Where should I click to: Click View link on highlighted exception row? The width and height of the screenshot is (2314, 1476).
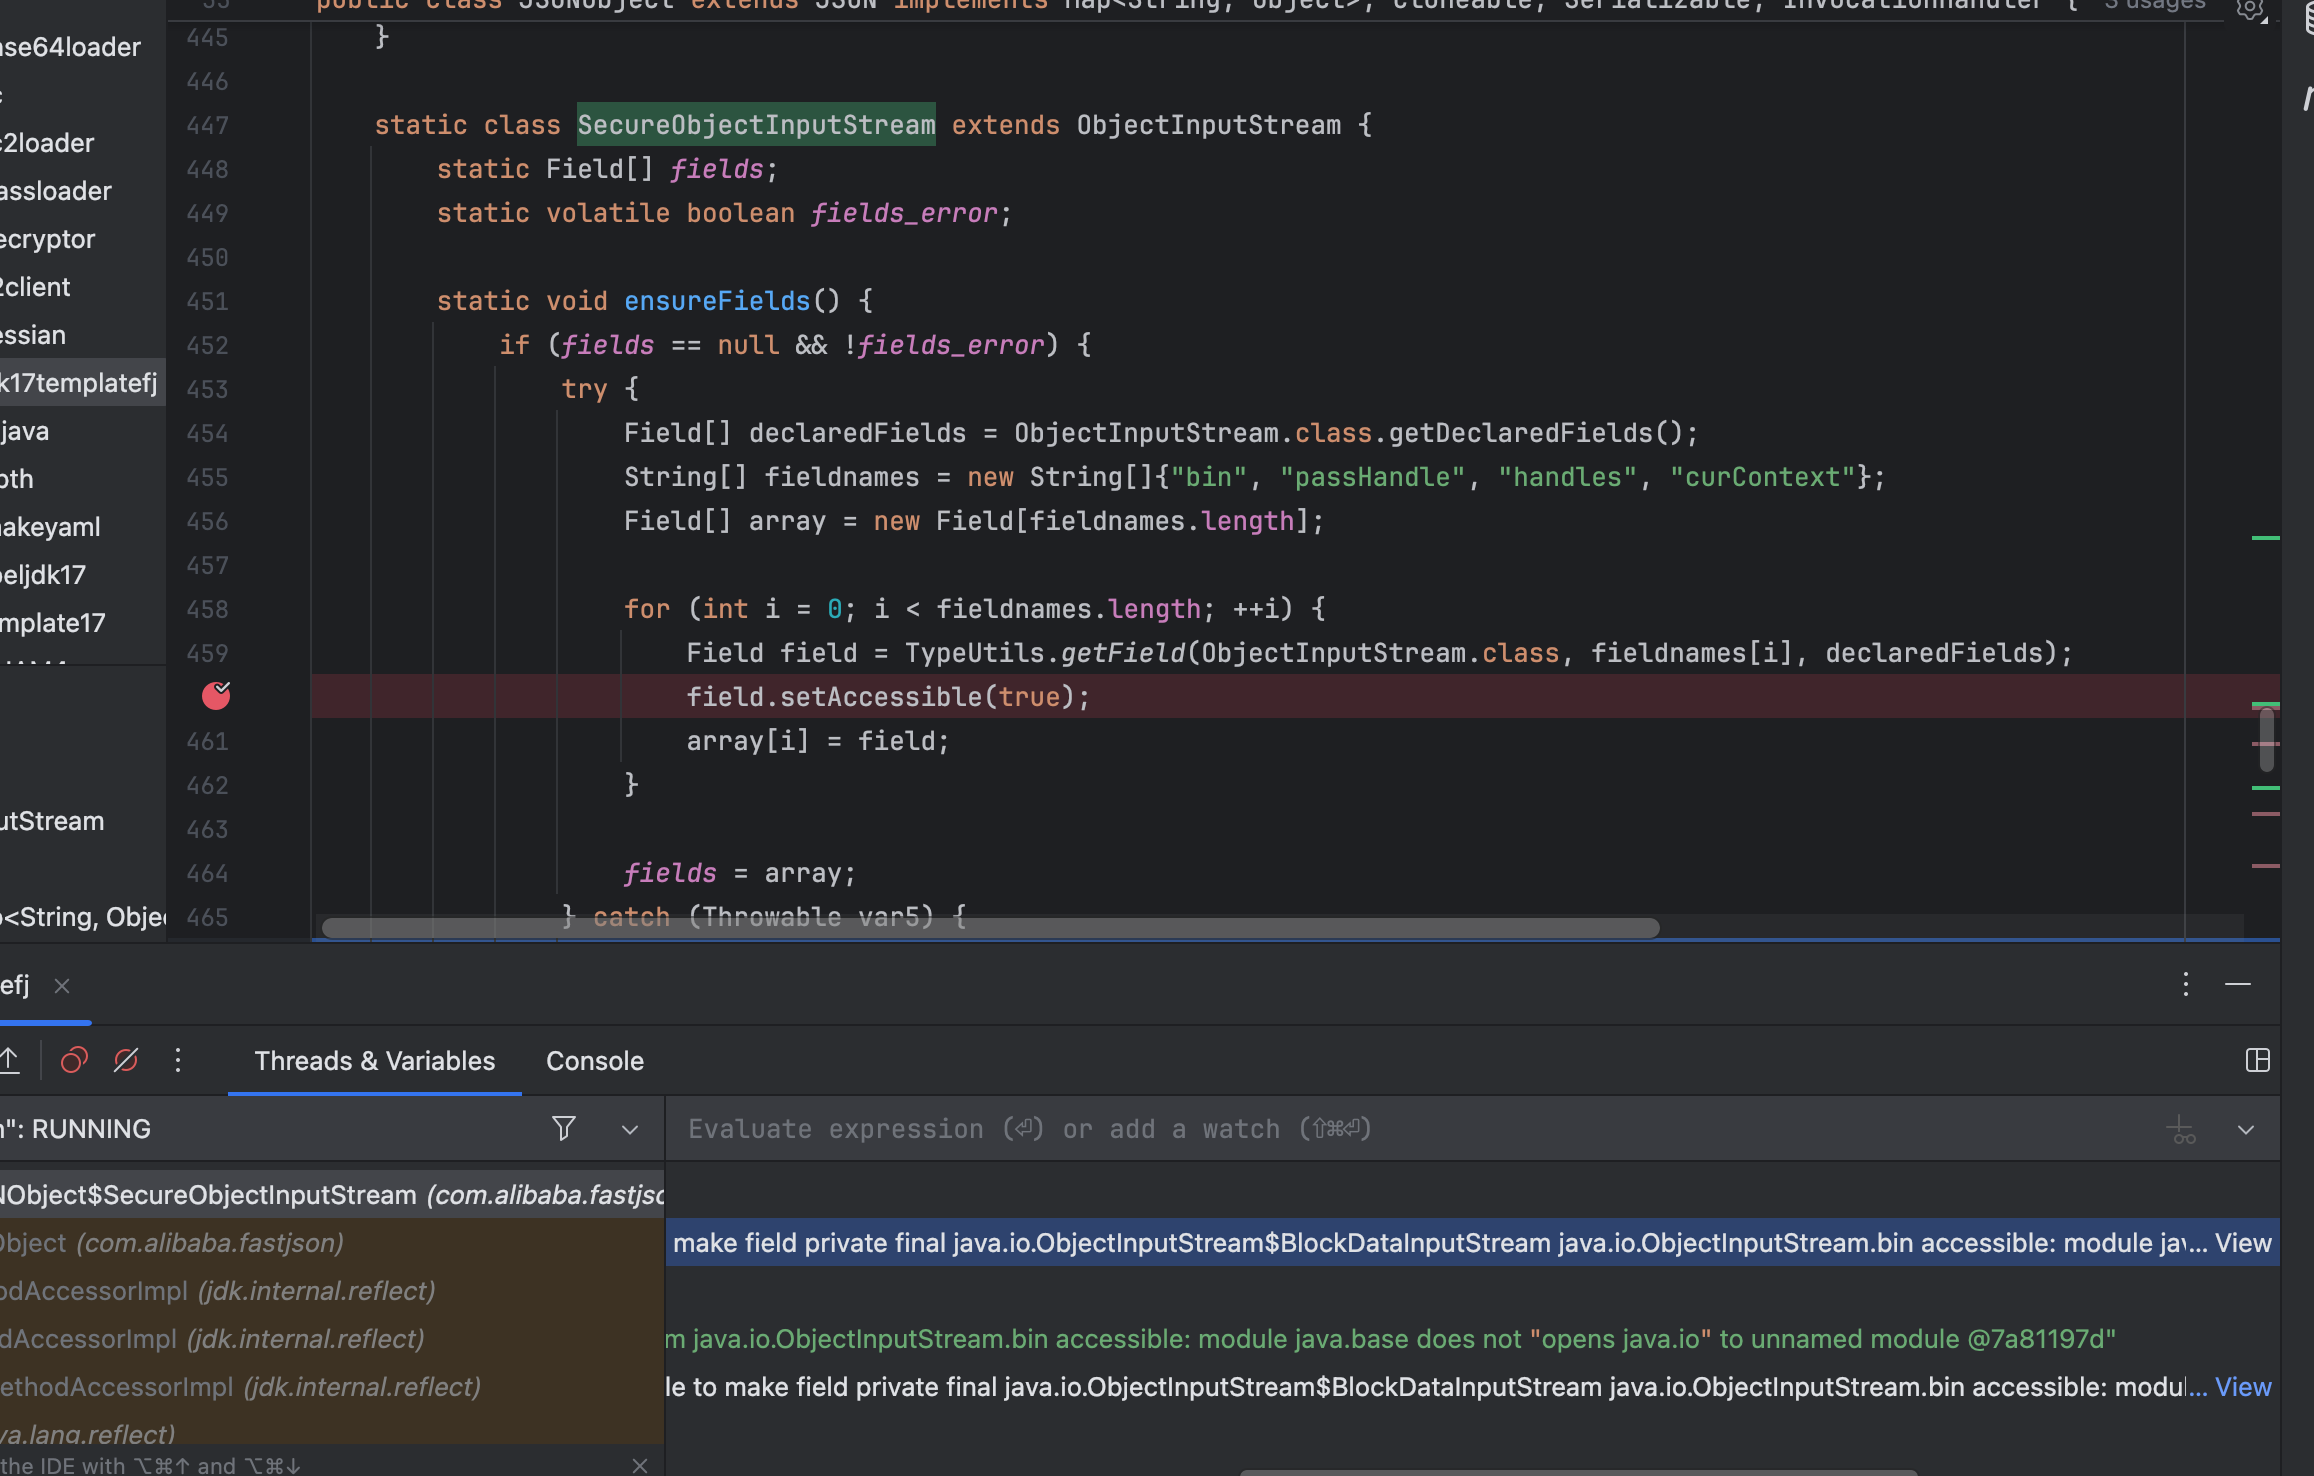[x=2243, y=1243]
